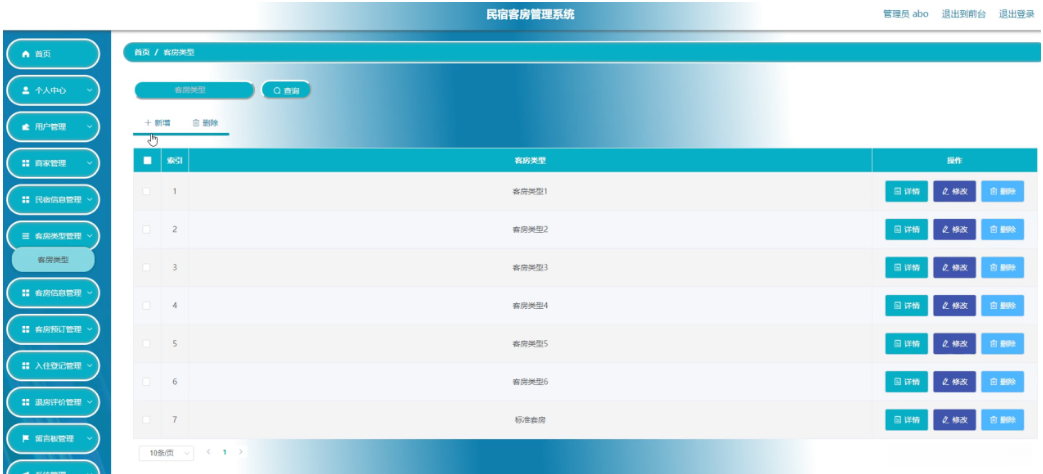
Task: Open 详情 for row 标准套房
Action: (906, 419)
